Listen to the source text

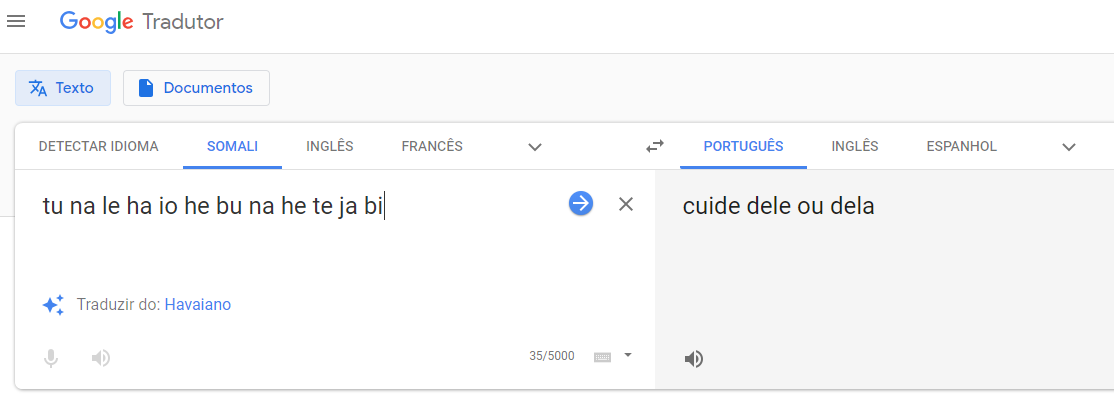(x=101, y=357)
